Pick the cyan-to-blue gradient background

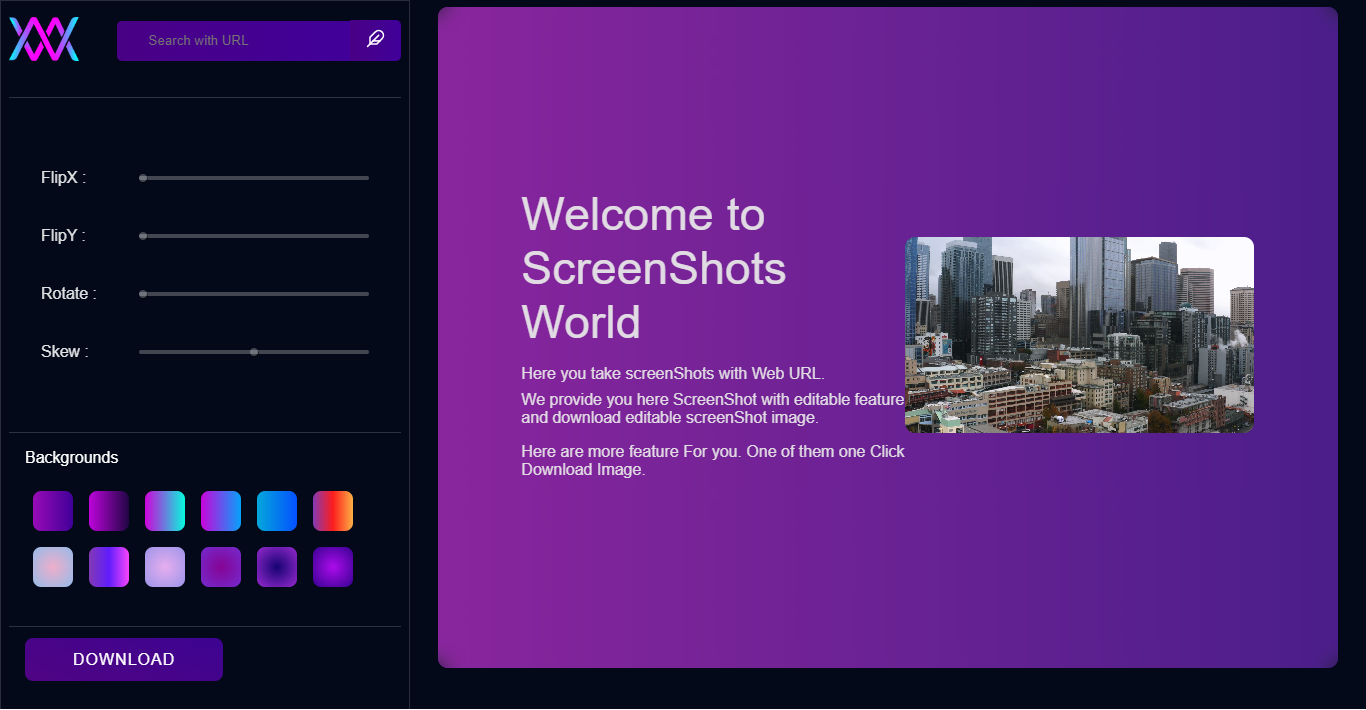pyautogui.click(x=277, y=511)
